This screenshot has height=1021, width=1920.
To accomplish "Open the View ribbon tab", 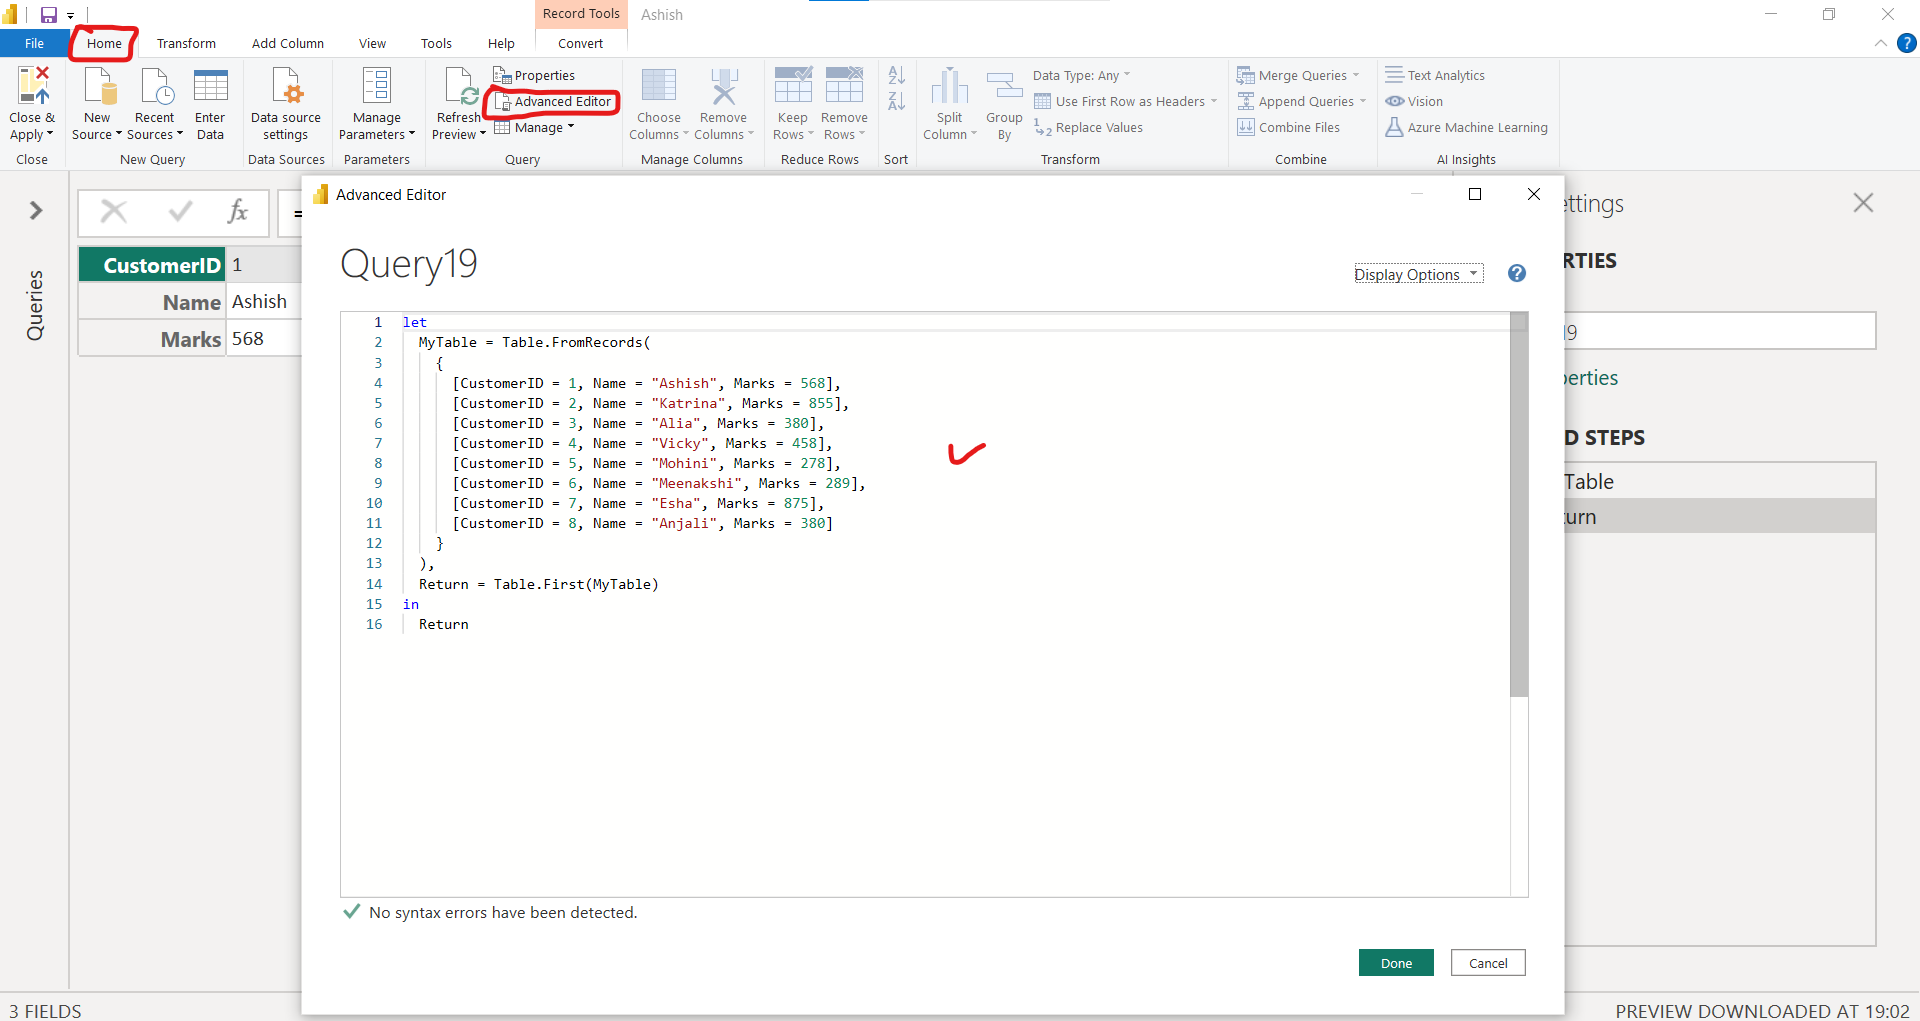I will tap(371, 43).
